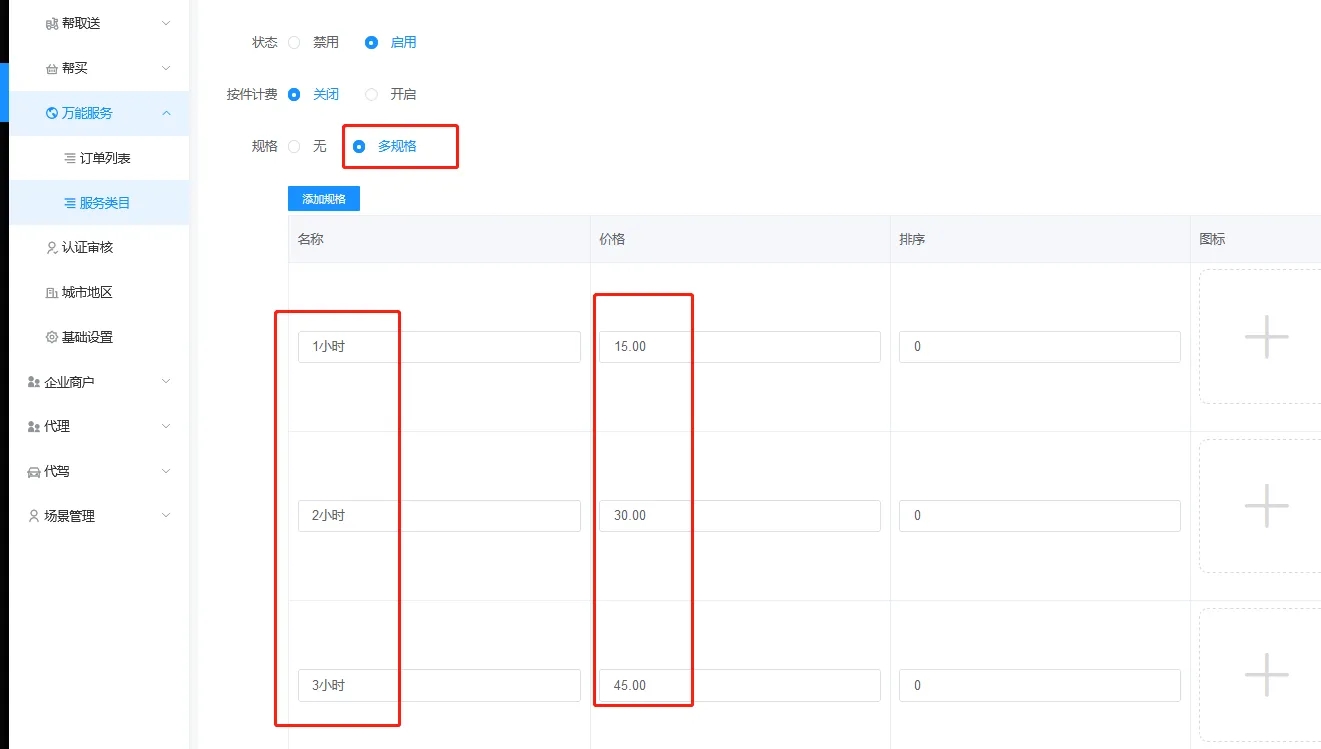Image resolution: width=1321 pixels, height=749 pixels.
Task: Click the car icon beside 代驾
Action: 34,472
